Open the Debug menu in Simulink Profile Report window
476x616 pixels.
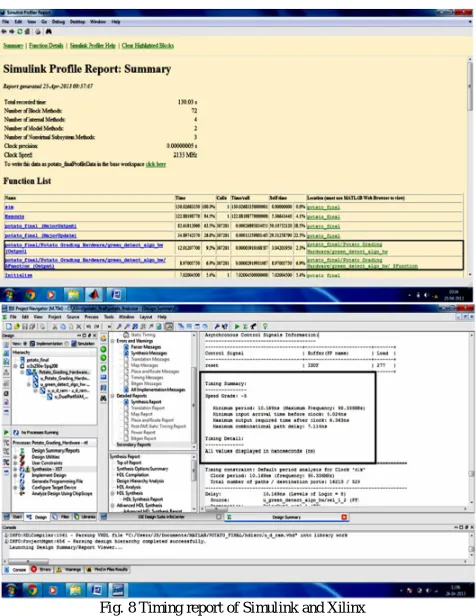coord(58,22)
